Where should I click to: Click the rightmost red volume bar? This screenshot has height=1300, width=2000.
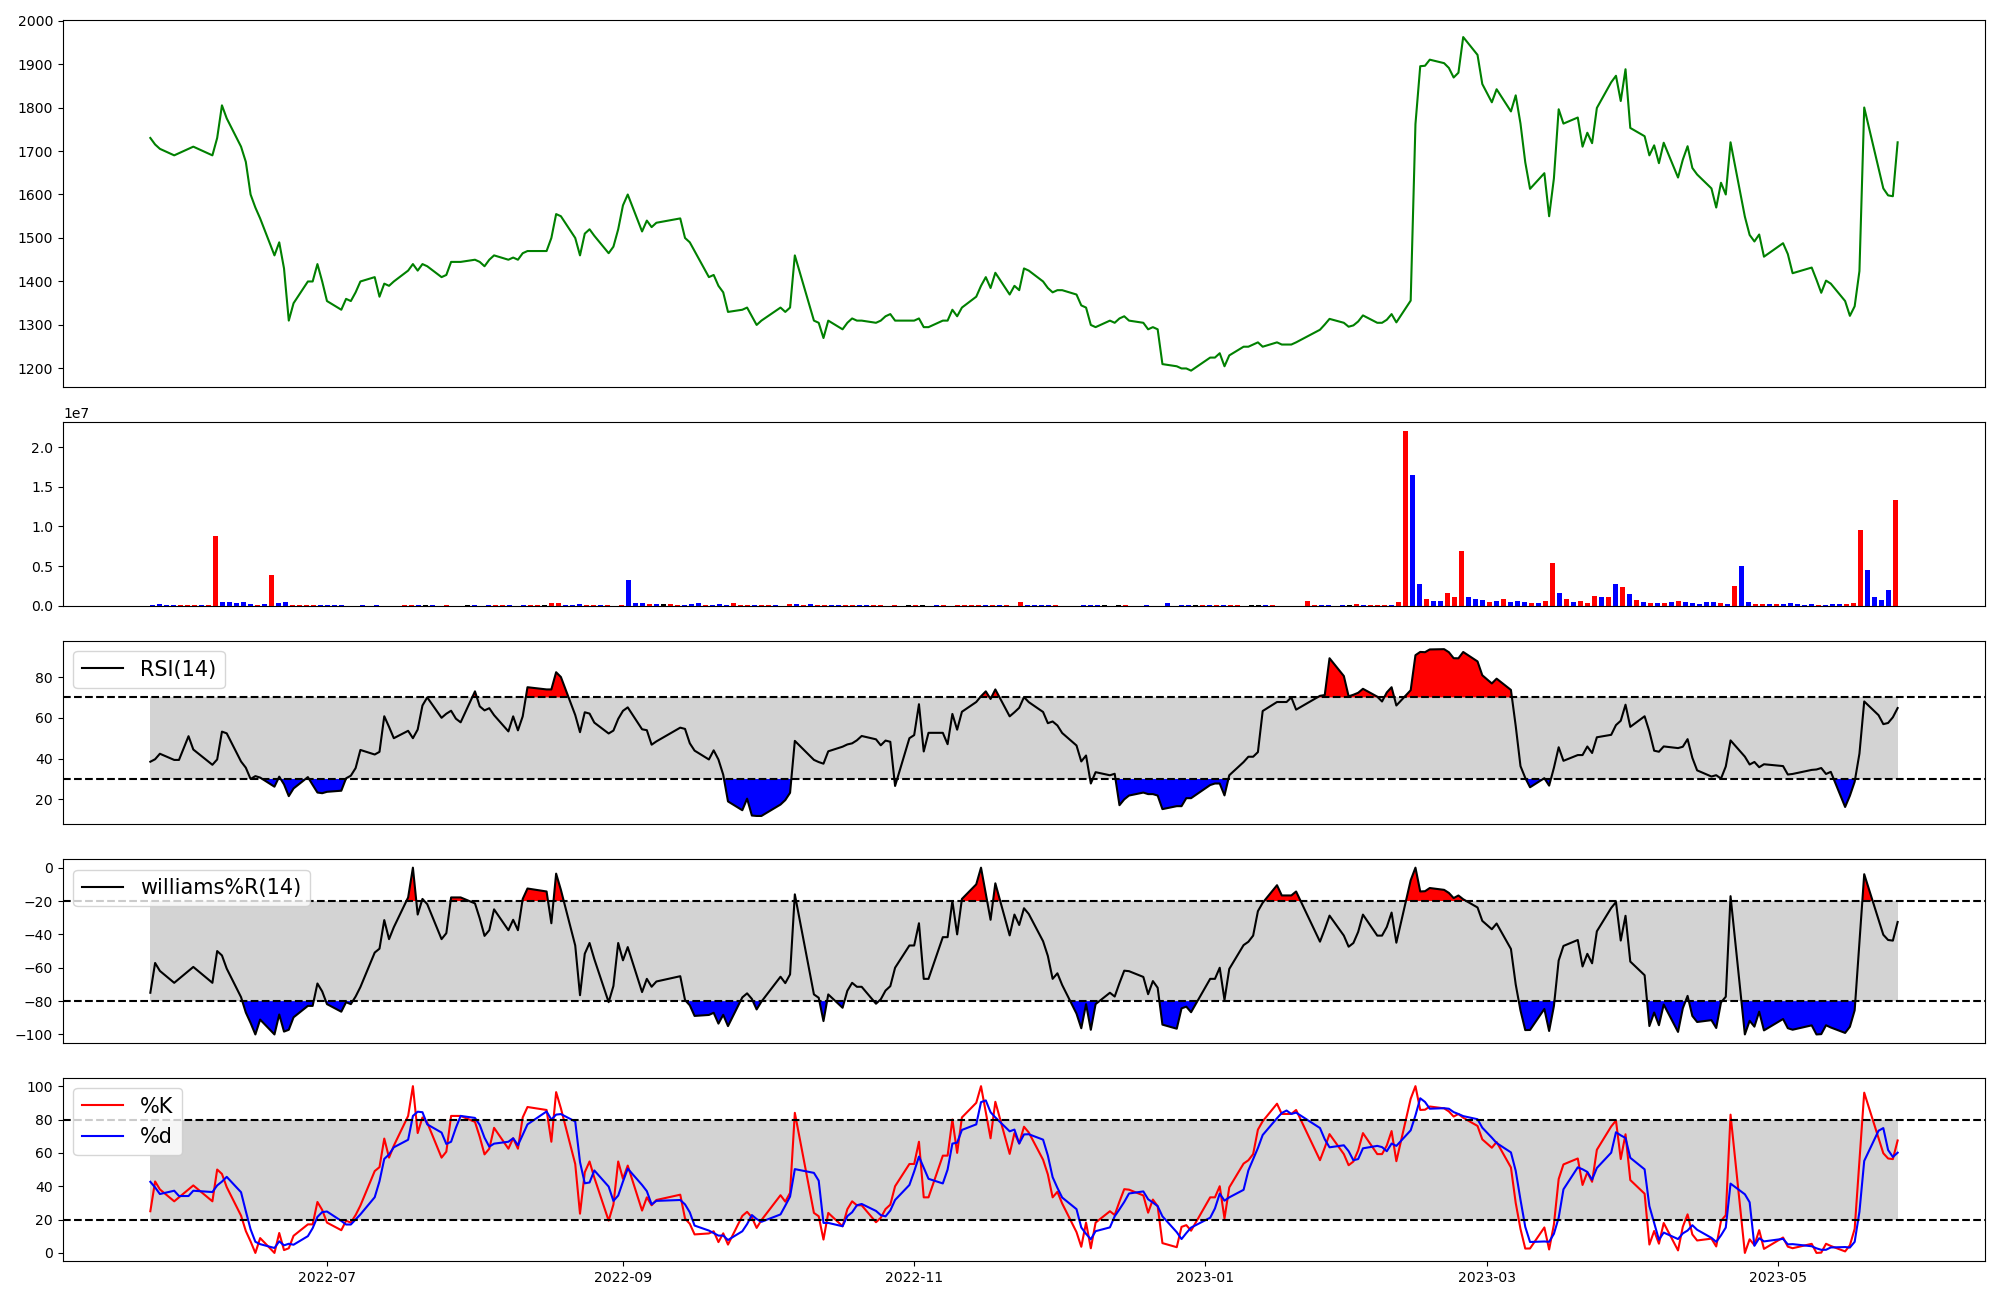[1895, 554]
